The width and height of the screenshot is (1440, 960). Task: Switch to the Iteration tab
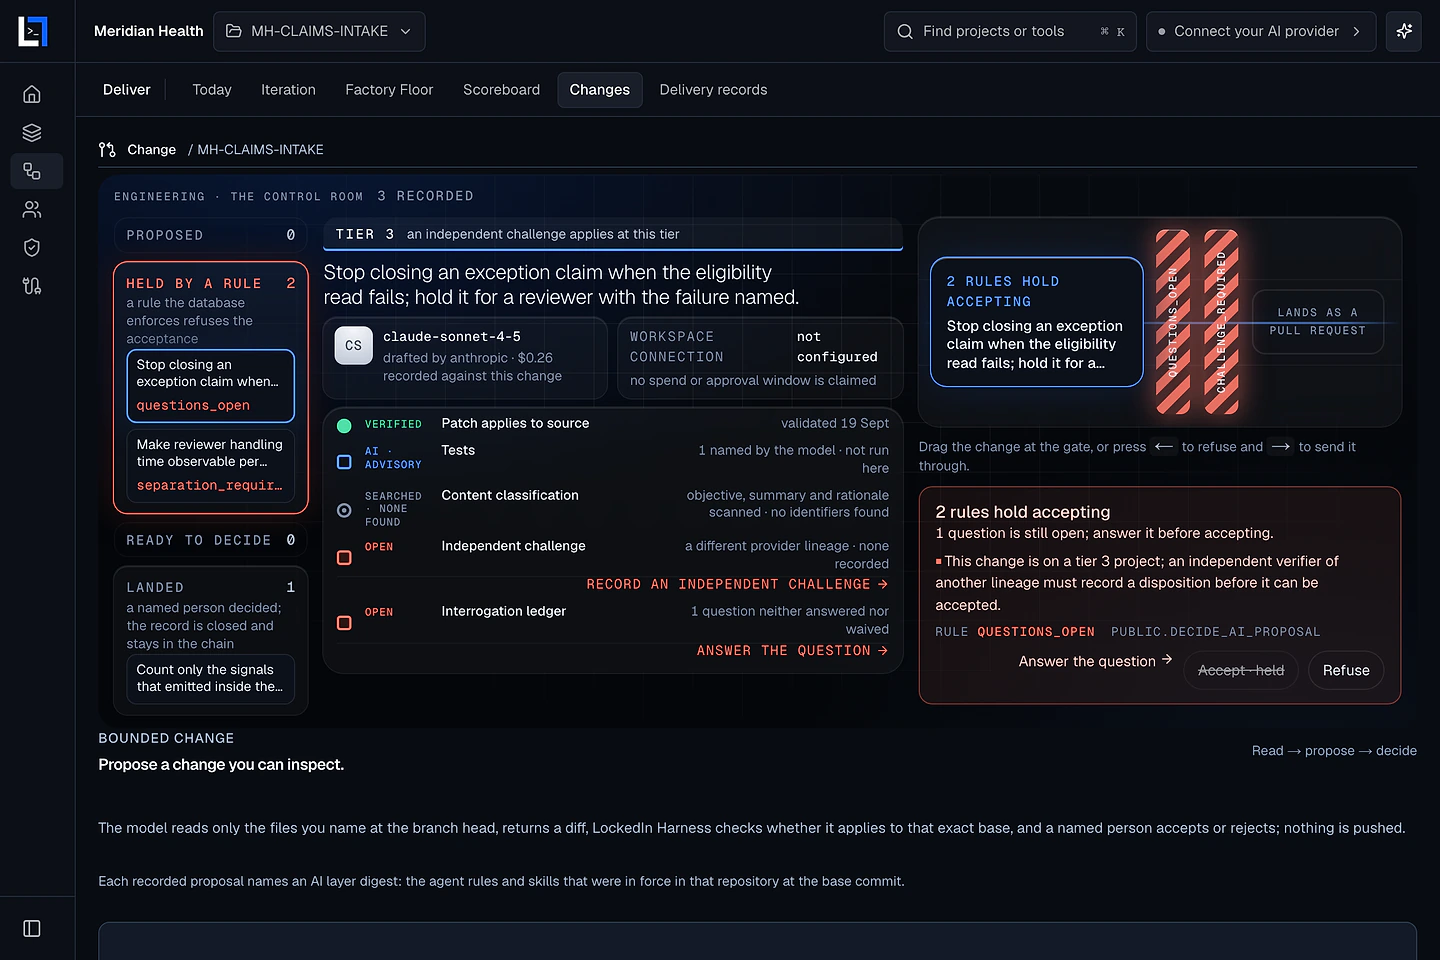tap(288, 90)
